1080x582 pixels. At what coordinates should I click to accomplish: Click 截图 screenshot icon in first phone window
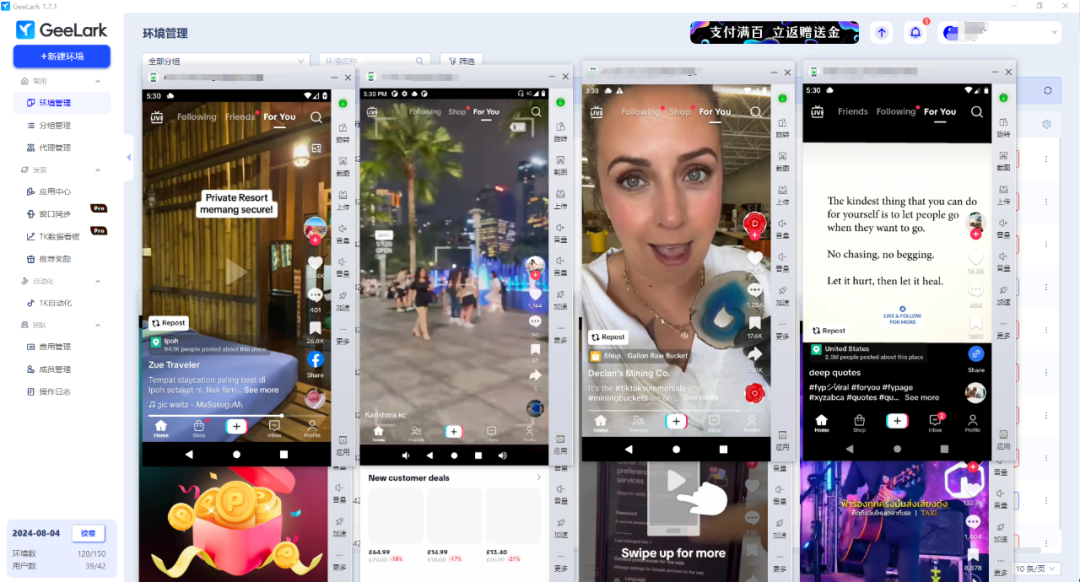coord(342,165)
